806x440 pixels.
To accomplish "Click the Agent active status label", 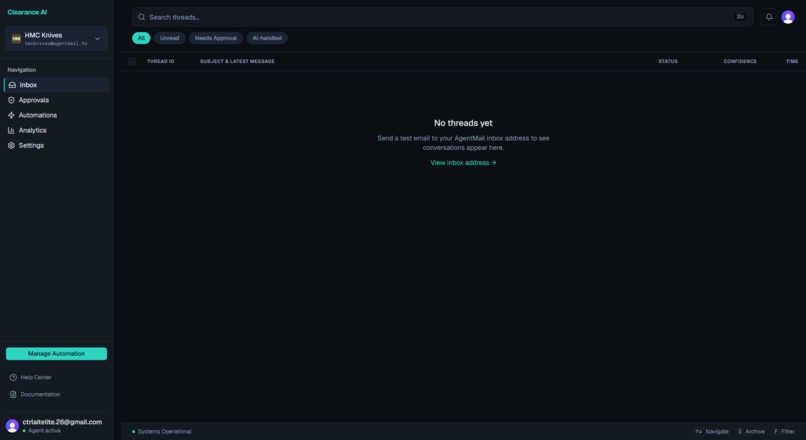I will click(x=44, y=431).
